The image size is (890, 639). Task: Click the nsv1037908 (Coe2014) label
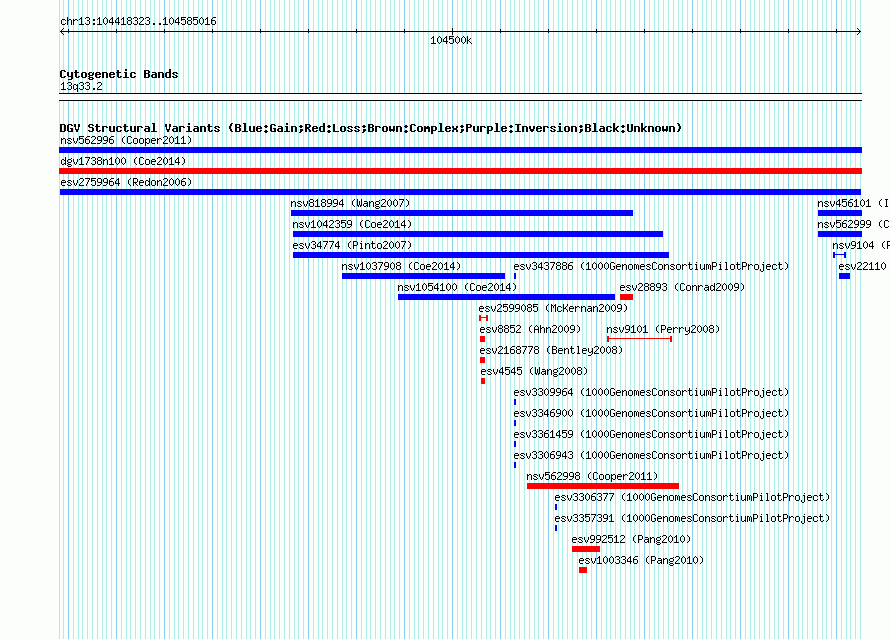pyautogui.click(x=401, y=266)
